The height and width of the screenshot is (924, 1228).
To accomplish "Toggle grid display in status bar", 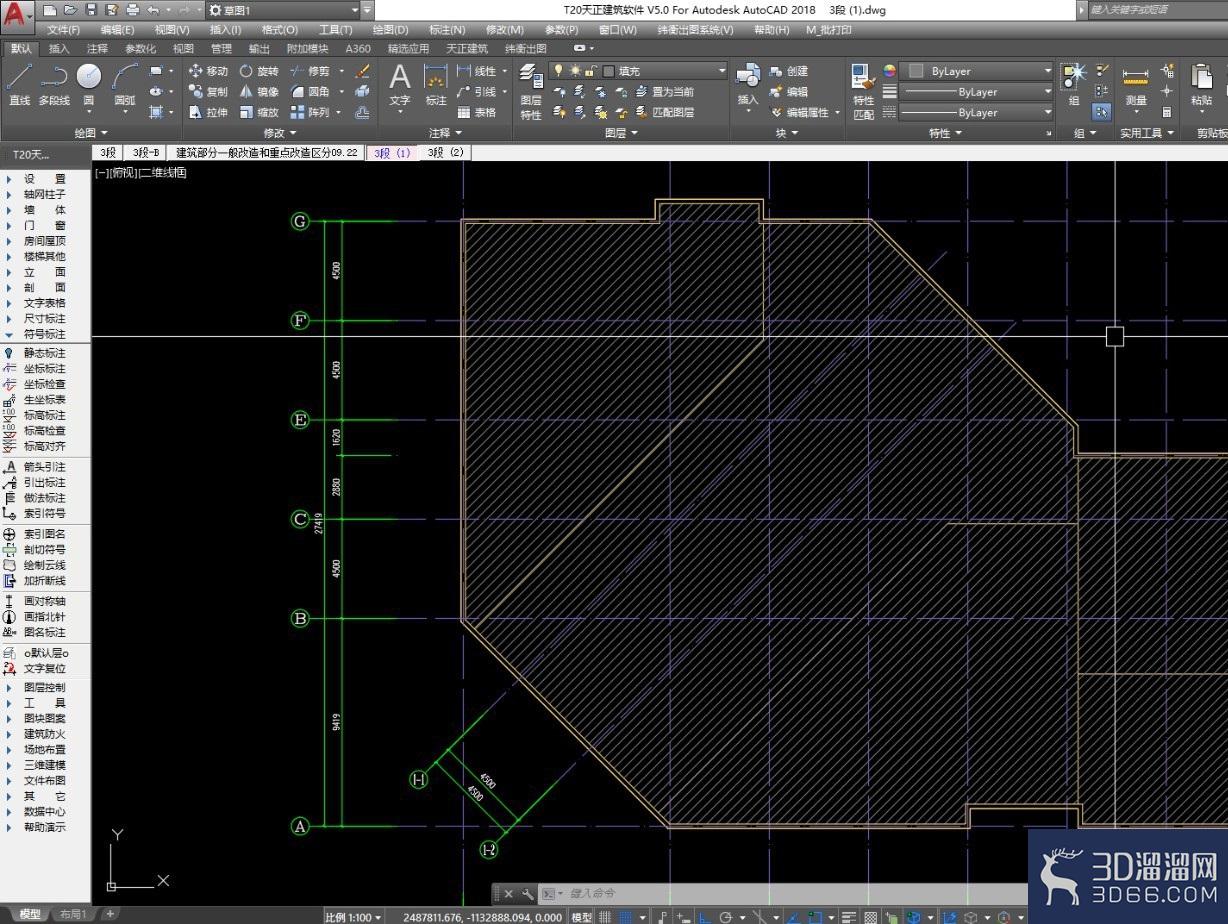I will 605,916.
